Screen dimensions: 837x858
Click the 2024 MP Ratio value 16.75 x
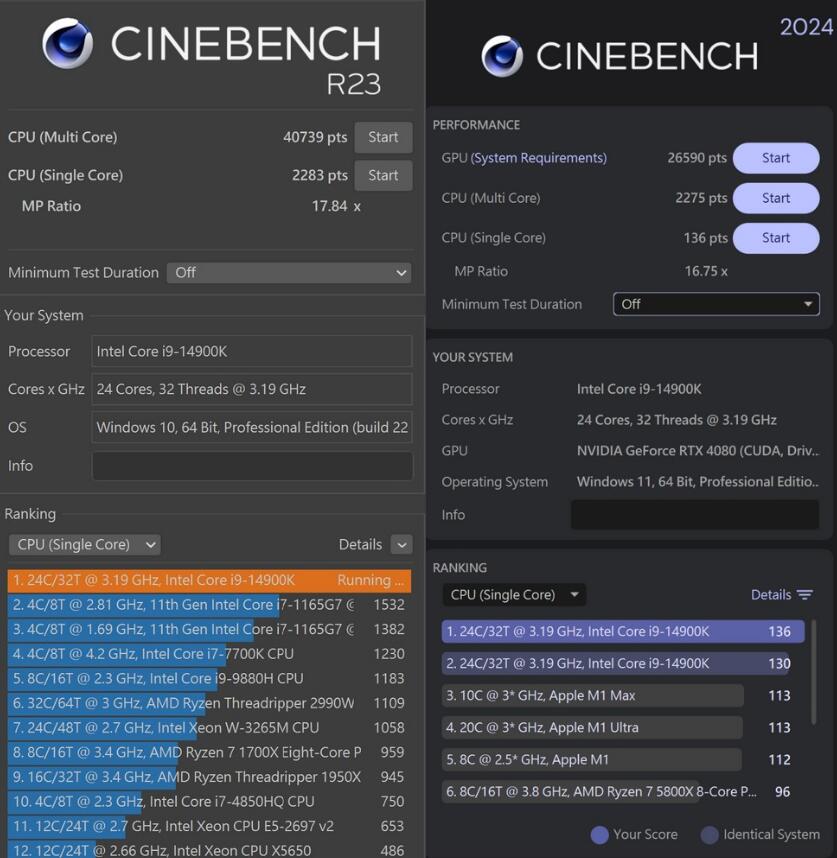click(706, 271)
